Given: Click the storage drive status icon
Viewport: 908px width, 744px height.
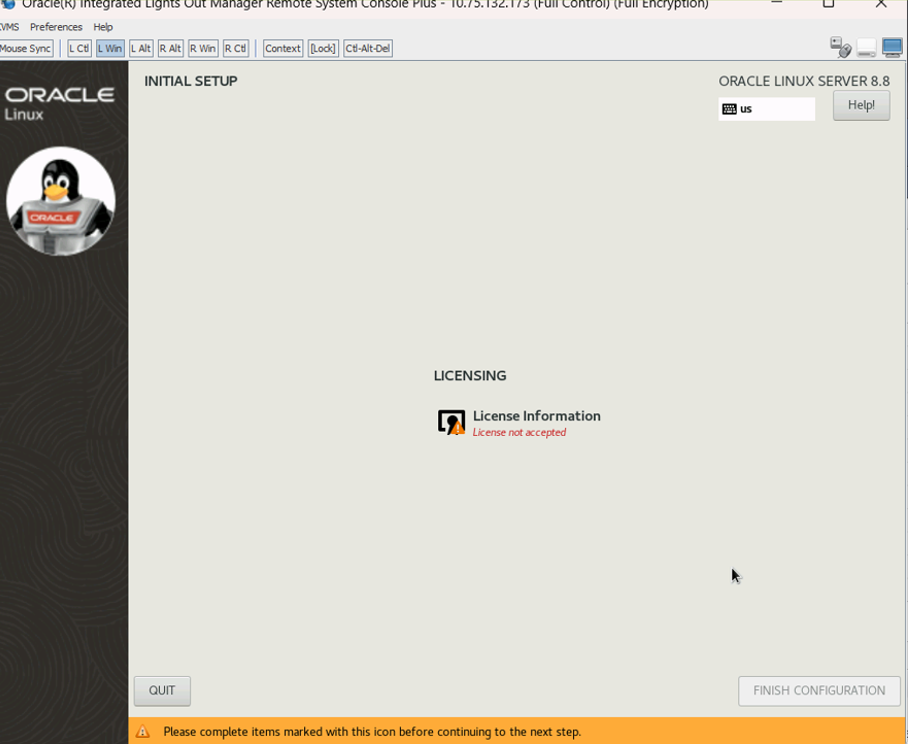Looking at the screenshot, I should [866, 49].
